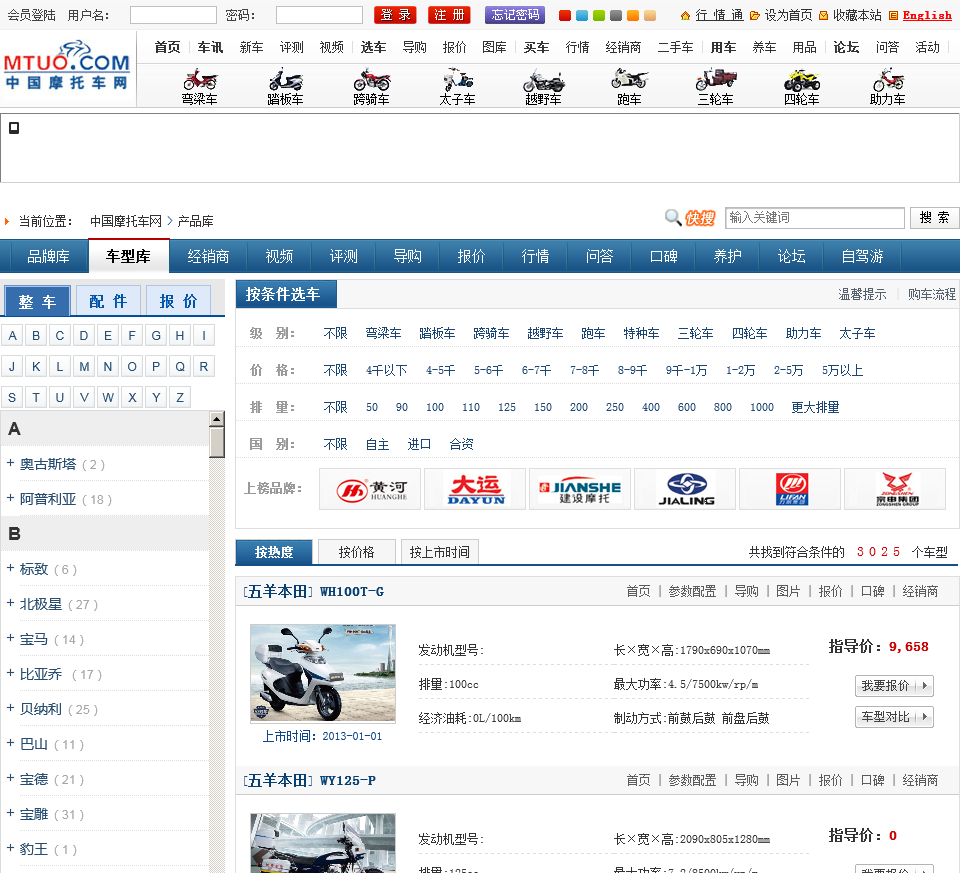Click 我要报价 for WH100T-G

point(894,686)
